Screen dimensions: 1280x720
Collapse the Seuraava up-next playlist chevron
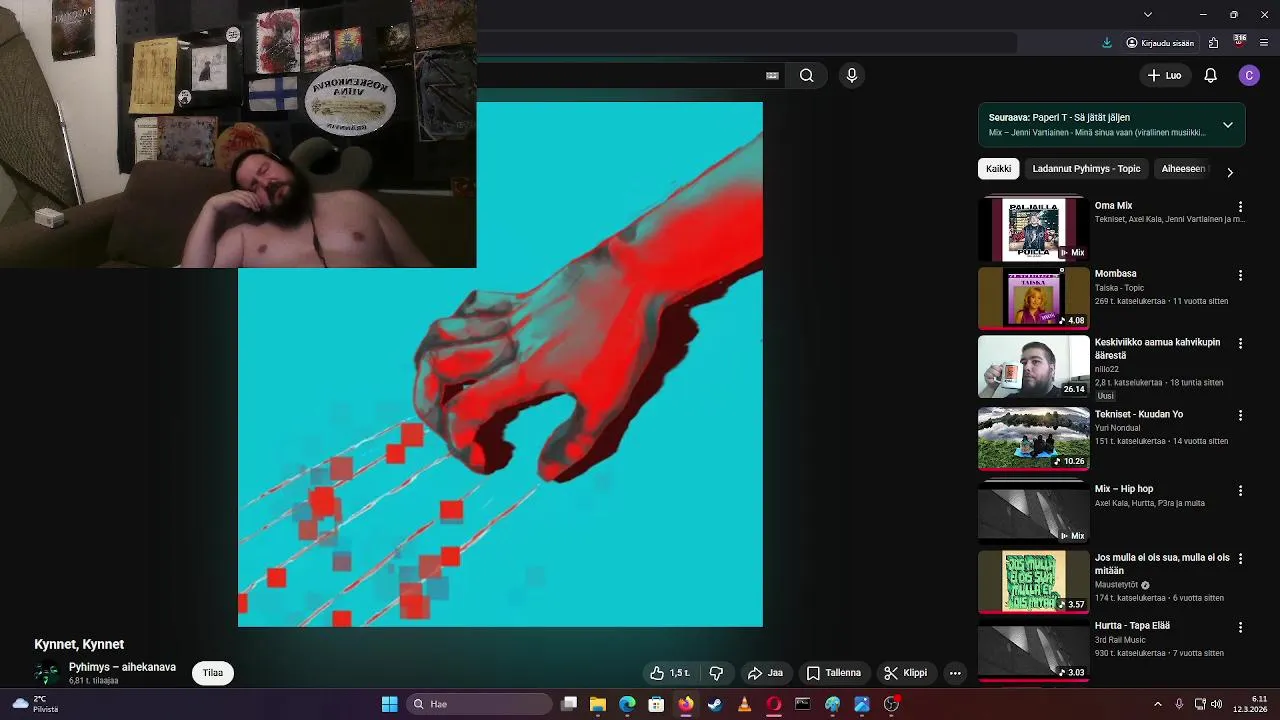pos(1227,125)
